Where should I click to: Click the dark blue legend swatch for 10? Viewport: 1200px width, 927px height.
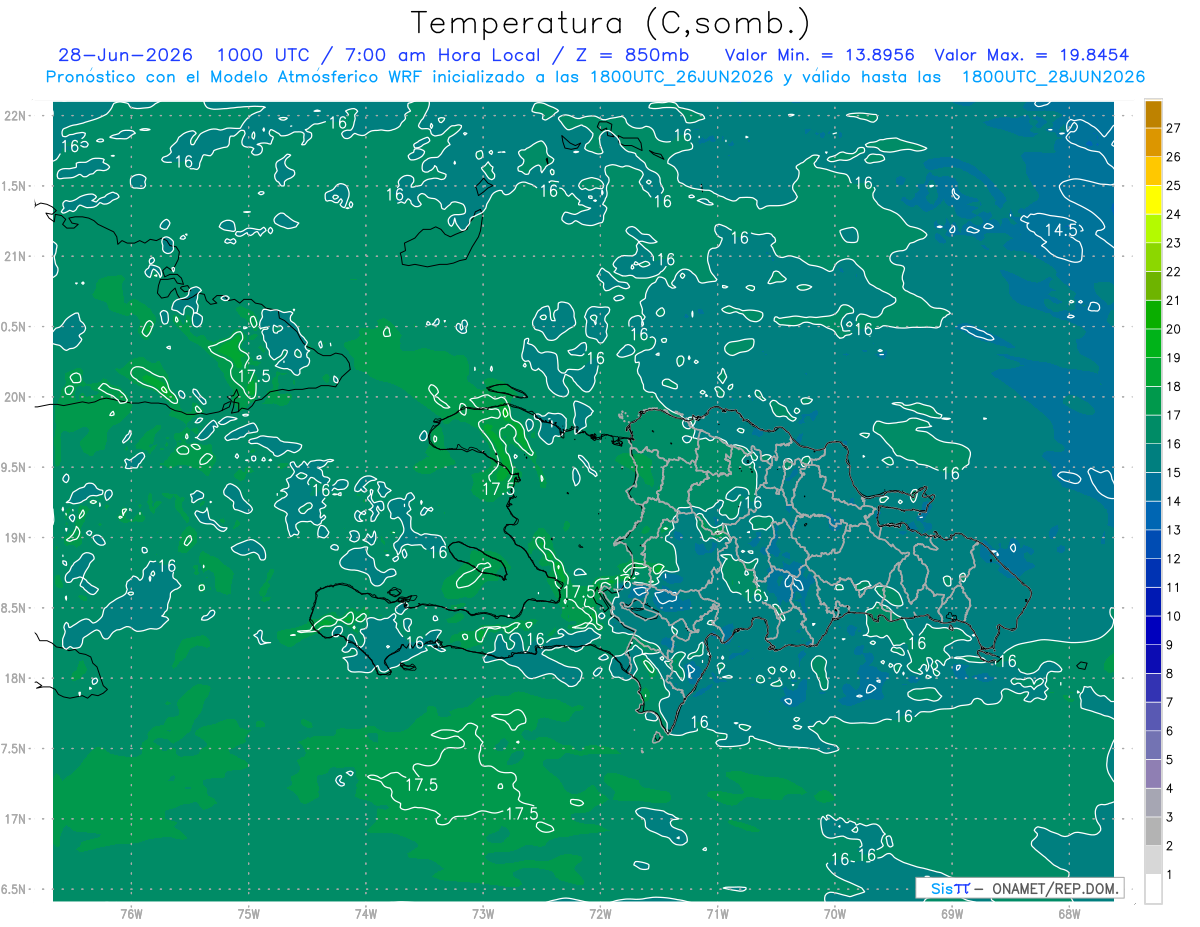tap(1153, 602)
